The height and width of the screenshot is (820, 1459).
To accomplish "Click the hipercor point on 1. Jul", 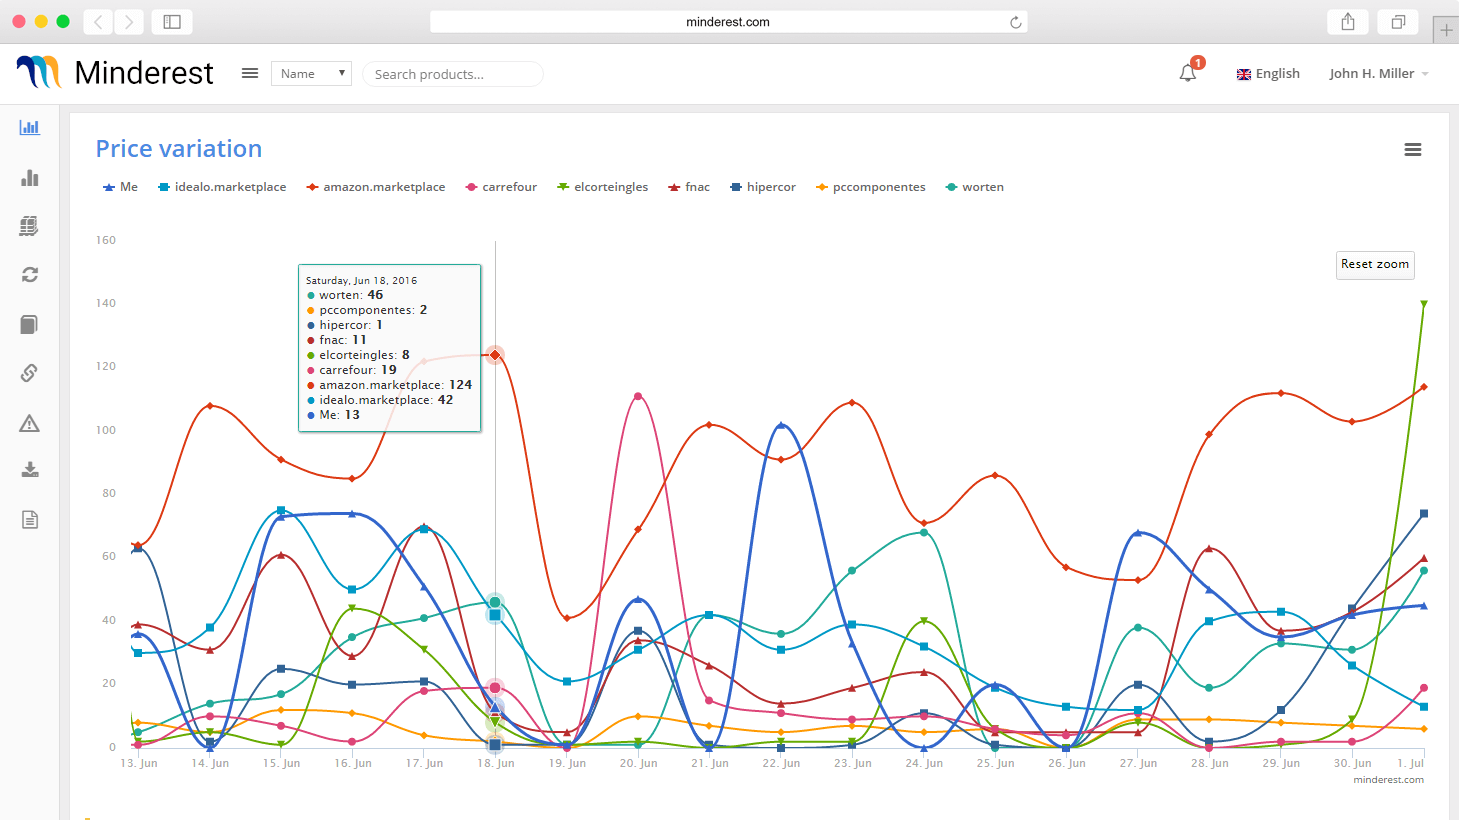I will [x=1424, y=514].
